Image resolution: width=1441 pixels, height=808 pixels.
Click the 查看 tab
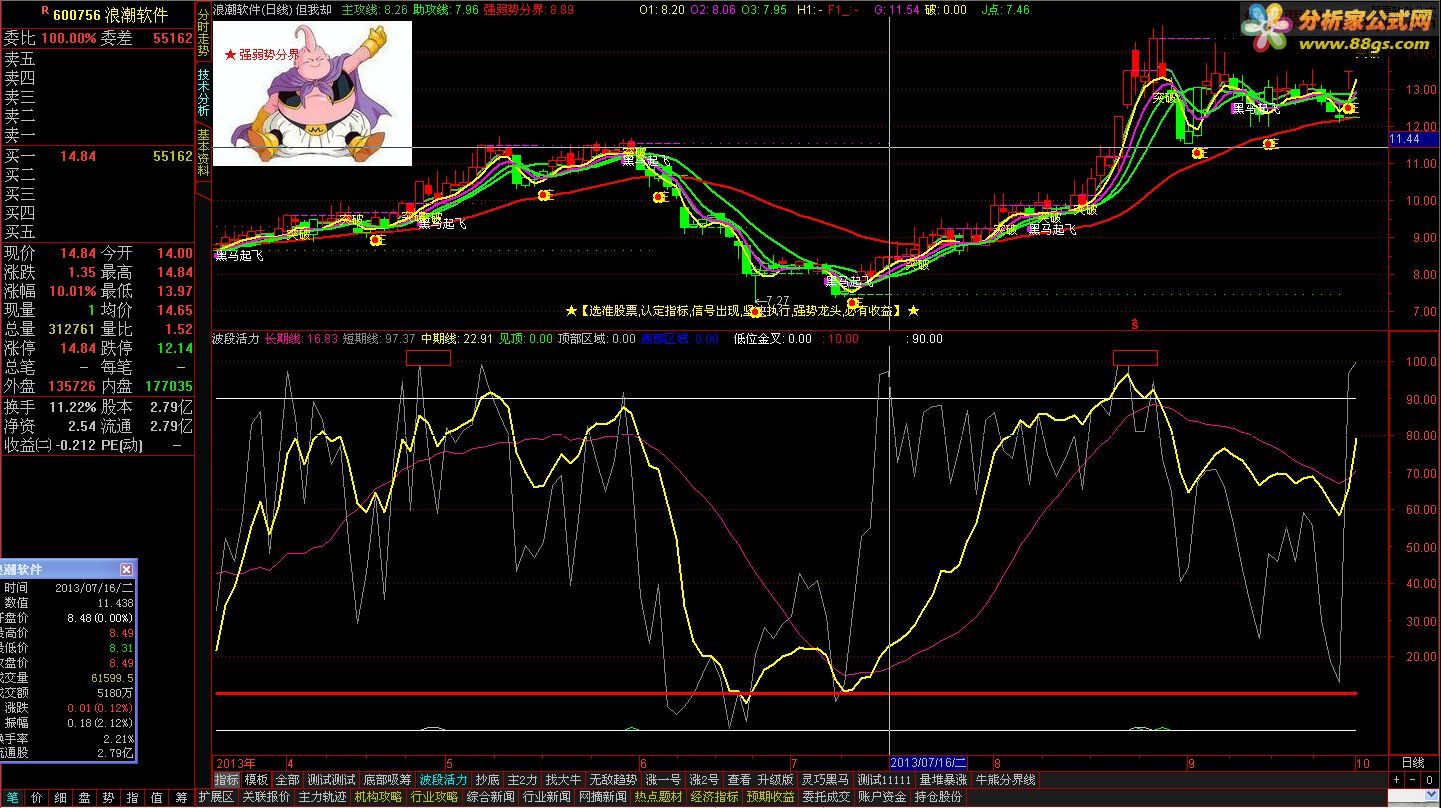coord(738,780)
